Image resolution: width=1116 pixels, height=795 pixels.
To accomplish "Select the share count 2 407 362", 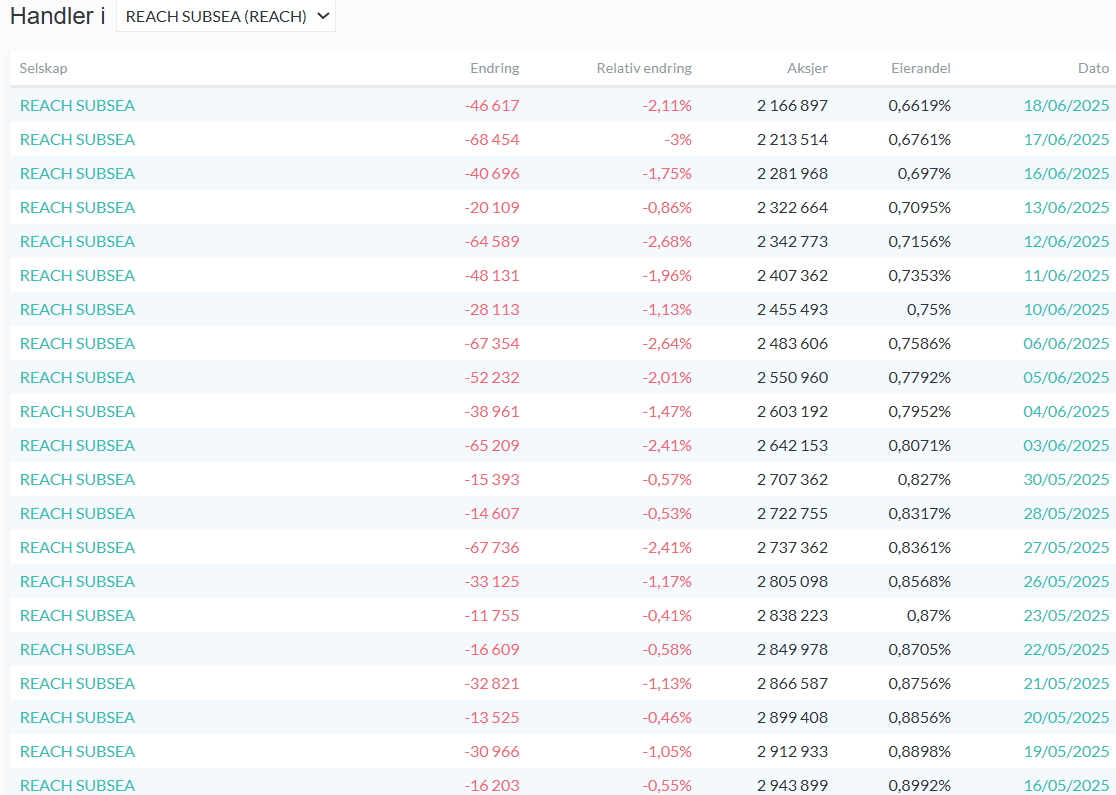I will click(792, 275).
